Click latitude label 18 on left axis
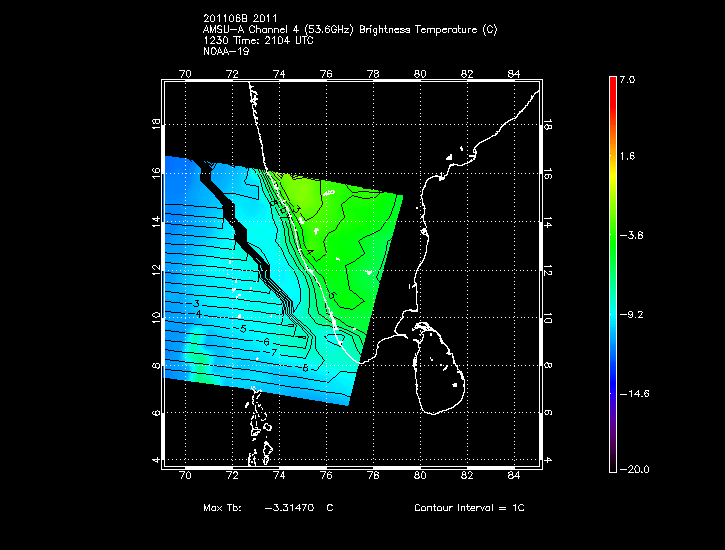 [156, 124]
